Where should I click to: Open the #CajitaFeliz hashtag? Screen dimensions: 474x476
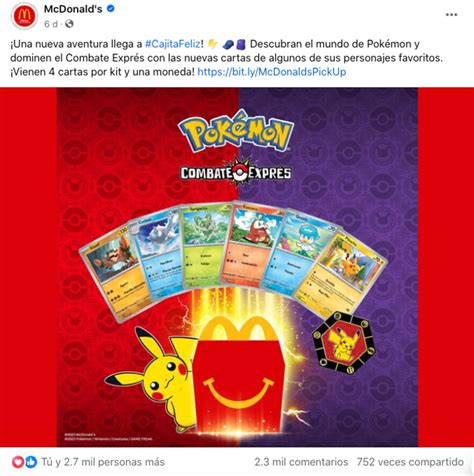click(173, 44)
